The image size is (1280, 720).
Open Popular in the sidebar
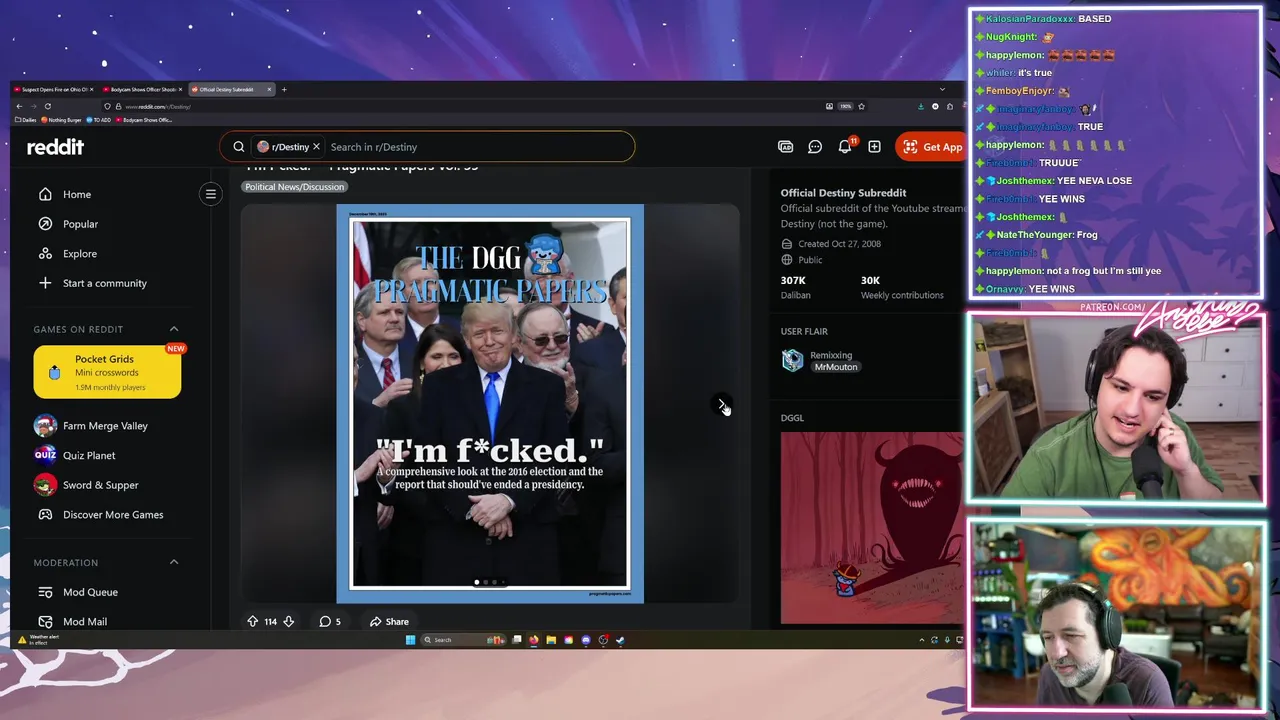point(80,224)
